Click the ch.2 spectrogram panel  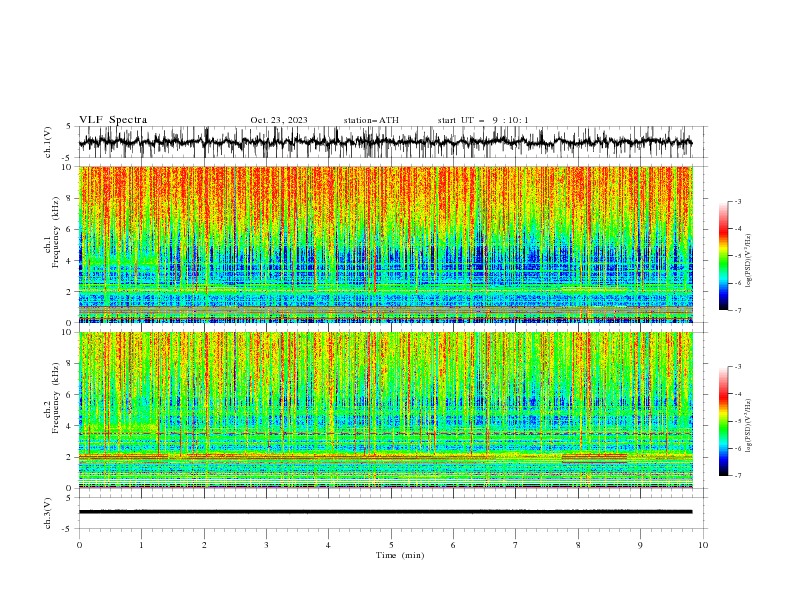point(386,410)
